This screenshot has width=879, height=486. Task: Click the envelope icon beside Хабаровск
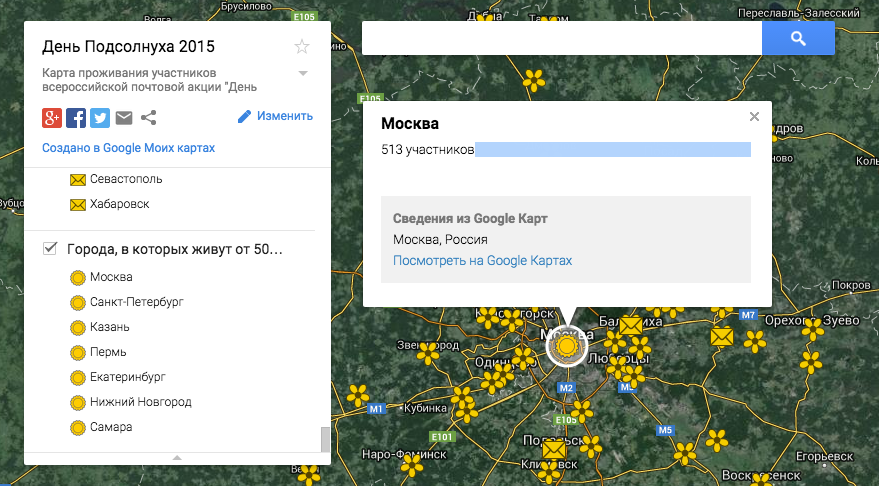coord(78,205)
